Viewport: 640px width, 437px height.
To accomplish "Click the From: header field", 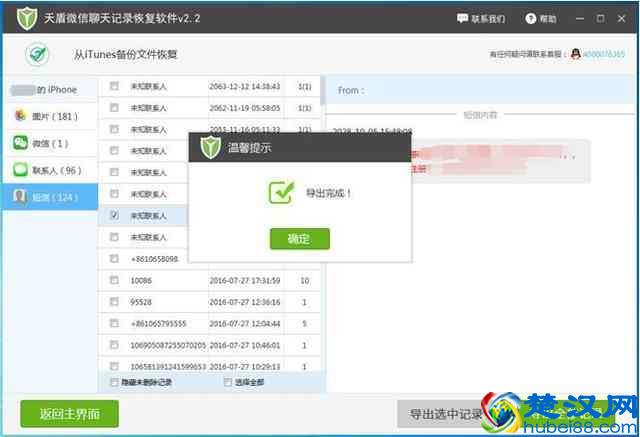I will pos(480,90).
